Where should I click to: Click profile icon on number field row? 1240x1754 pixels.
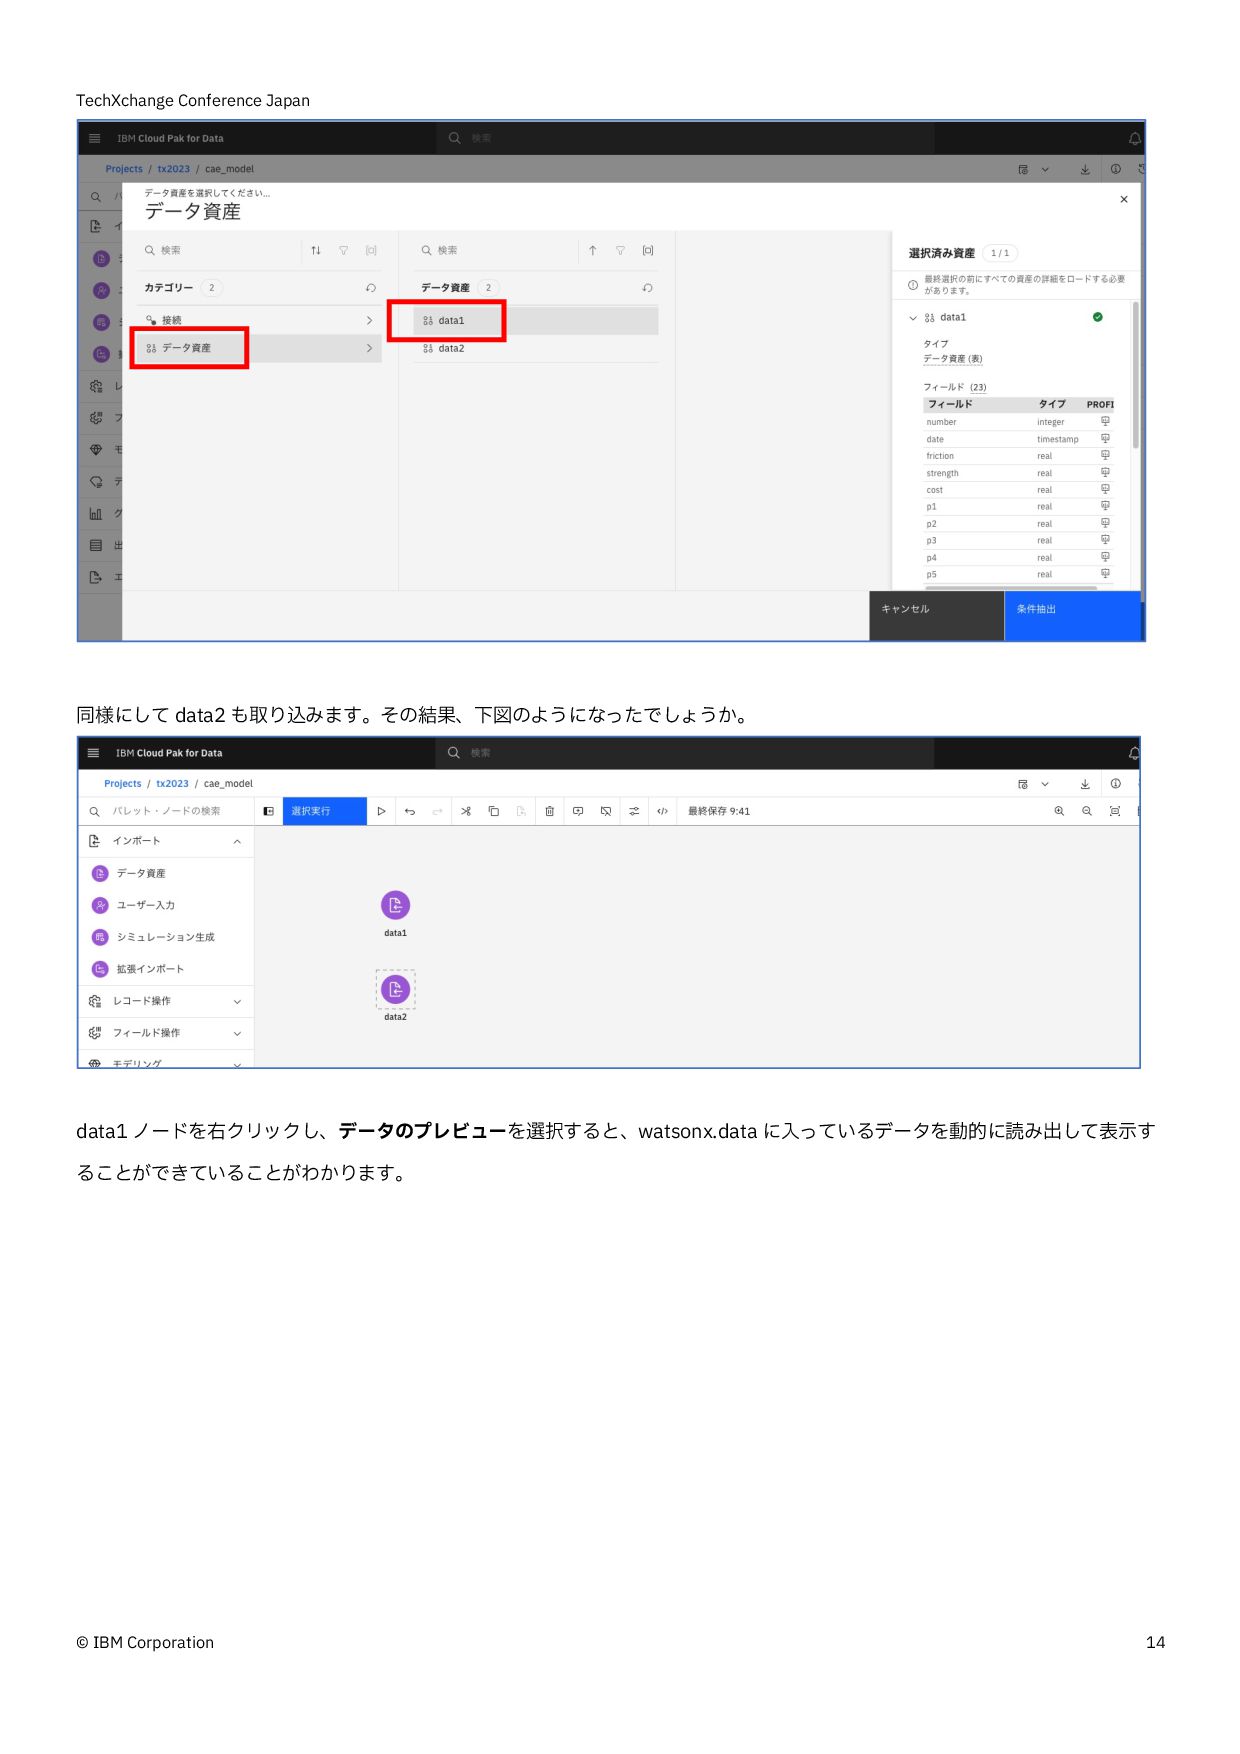1105,421
